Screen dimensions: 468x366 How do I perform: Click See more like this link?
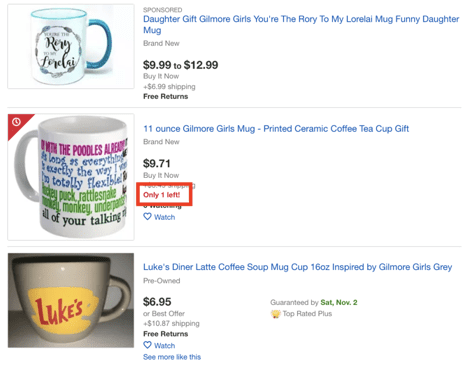click(172, 357)
